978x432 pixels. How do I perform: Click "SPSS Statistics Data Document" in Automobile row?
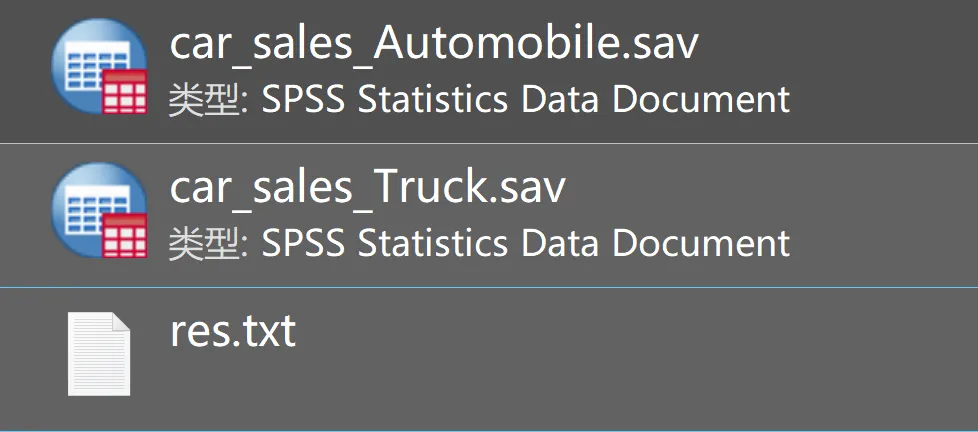click(x=526, y=99)
